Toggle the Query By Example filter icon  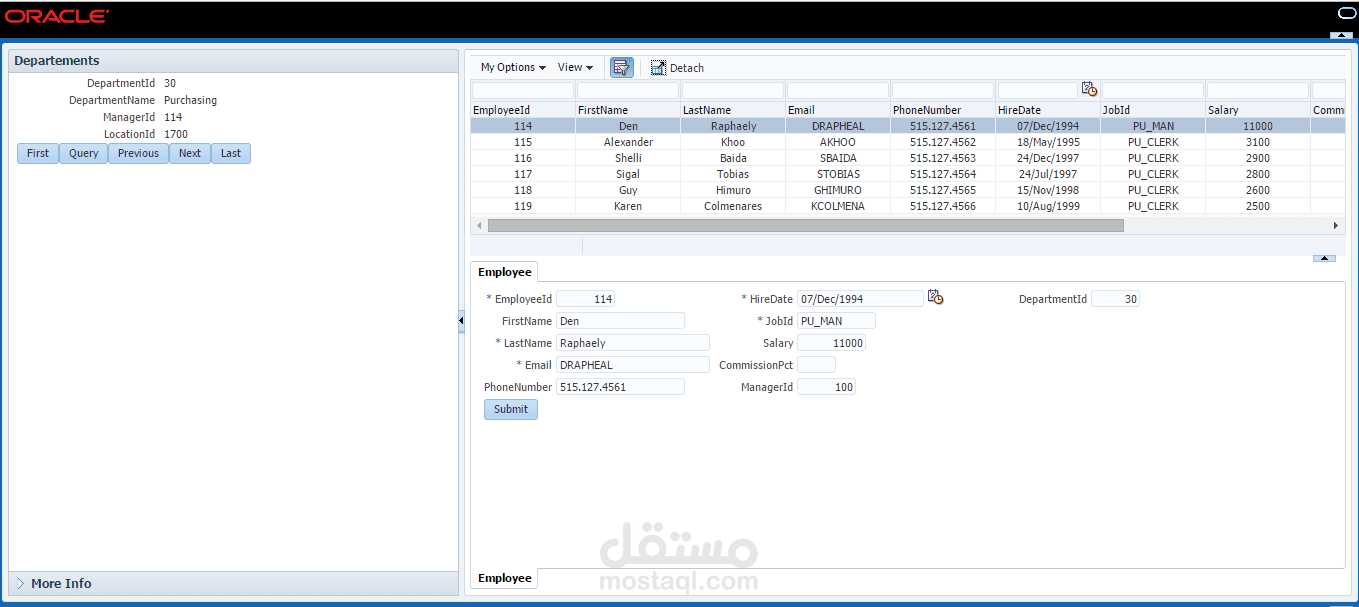coord(622,67)
